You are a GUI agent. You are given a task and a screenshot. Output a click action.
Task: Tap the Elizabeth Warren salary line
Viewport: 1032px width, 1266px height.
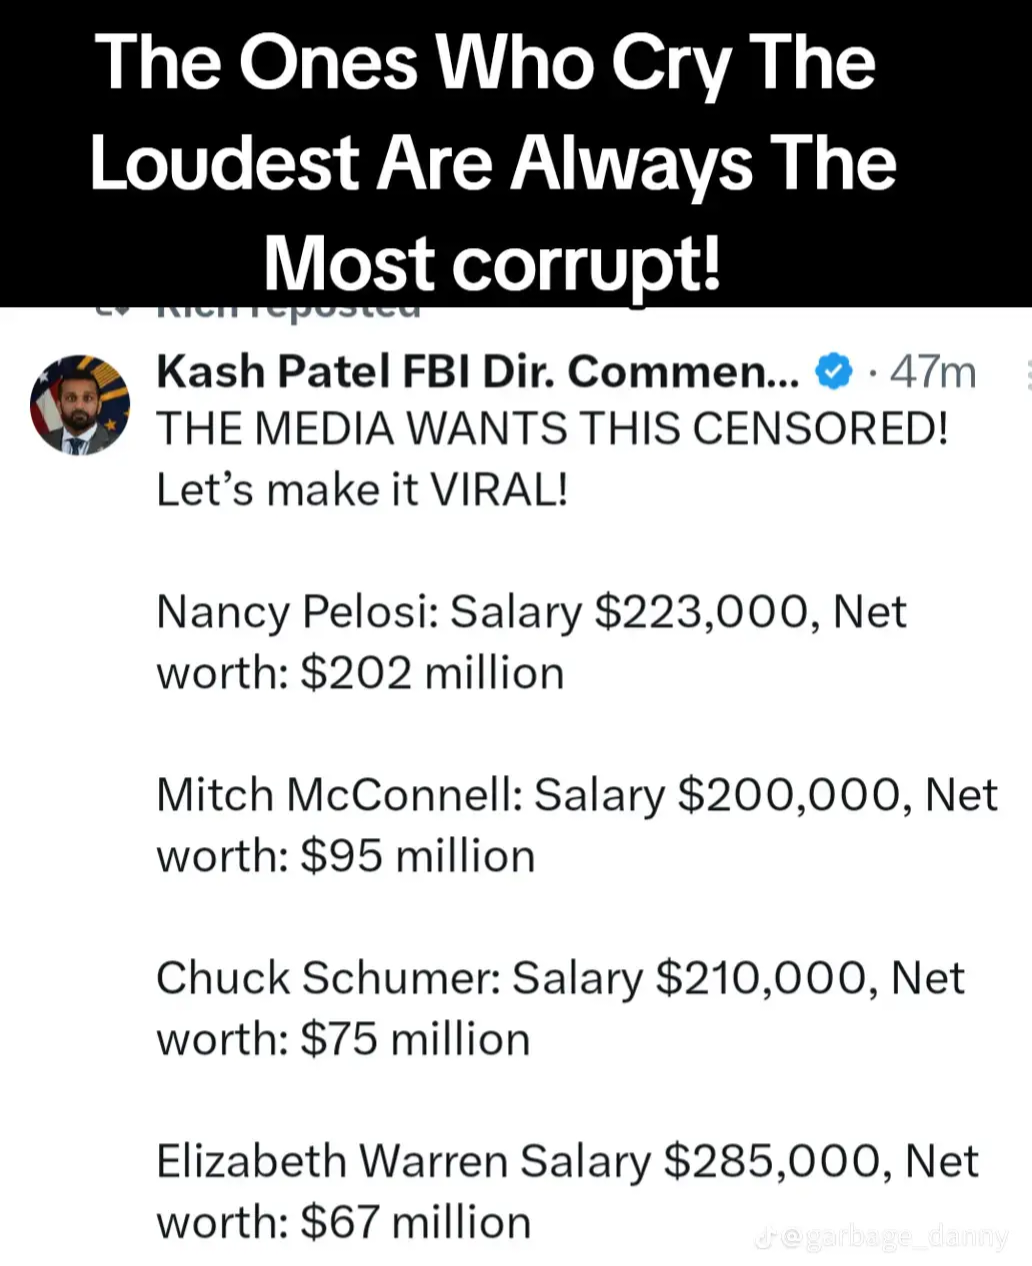pos(567,1161)
